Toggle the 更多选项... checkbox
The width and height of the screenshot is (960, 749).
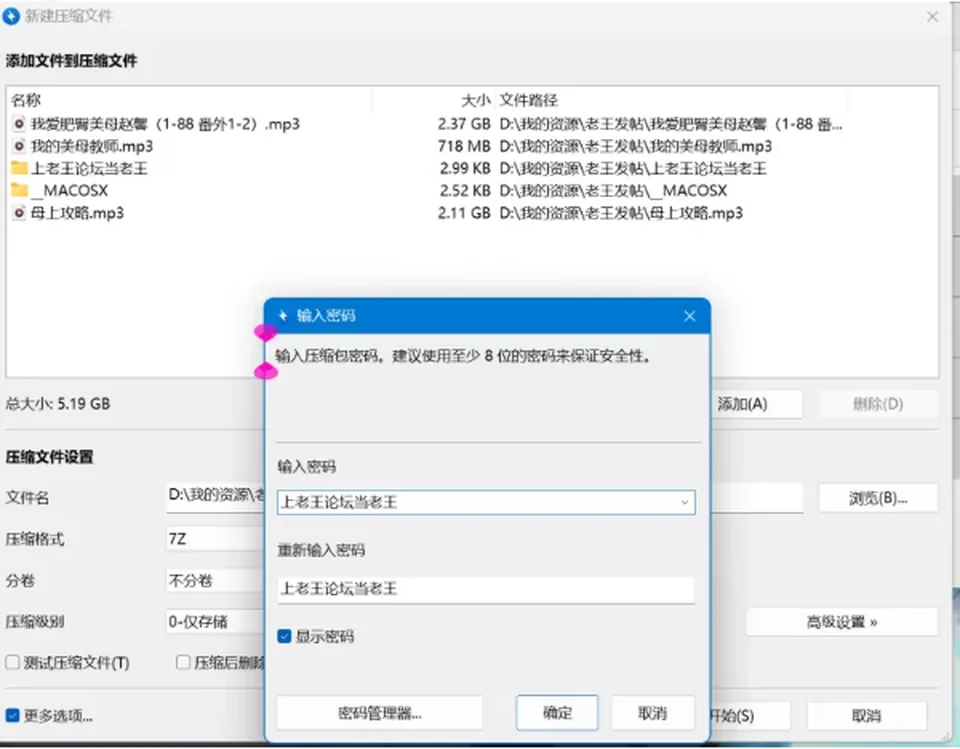click(x=12, y=715)
